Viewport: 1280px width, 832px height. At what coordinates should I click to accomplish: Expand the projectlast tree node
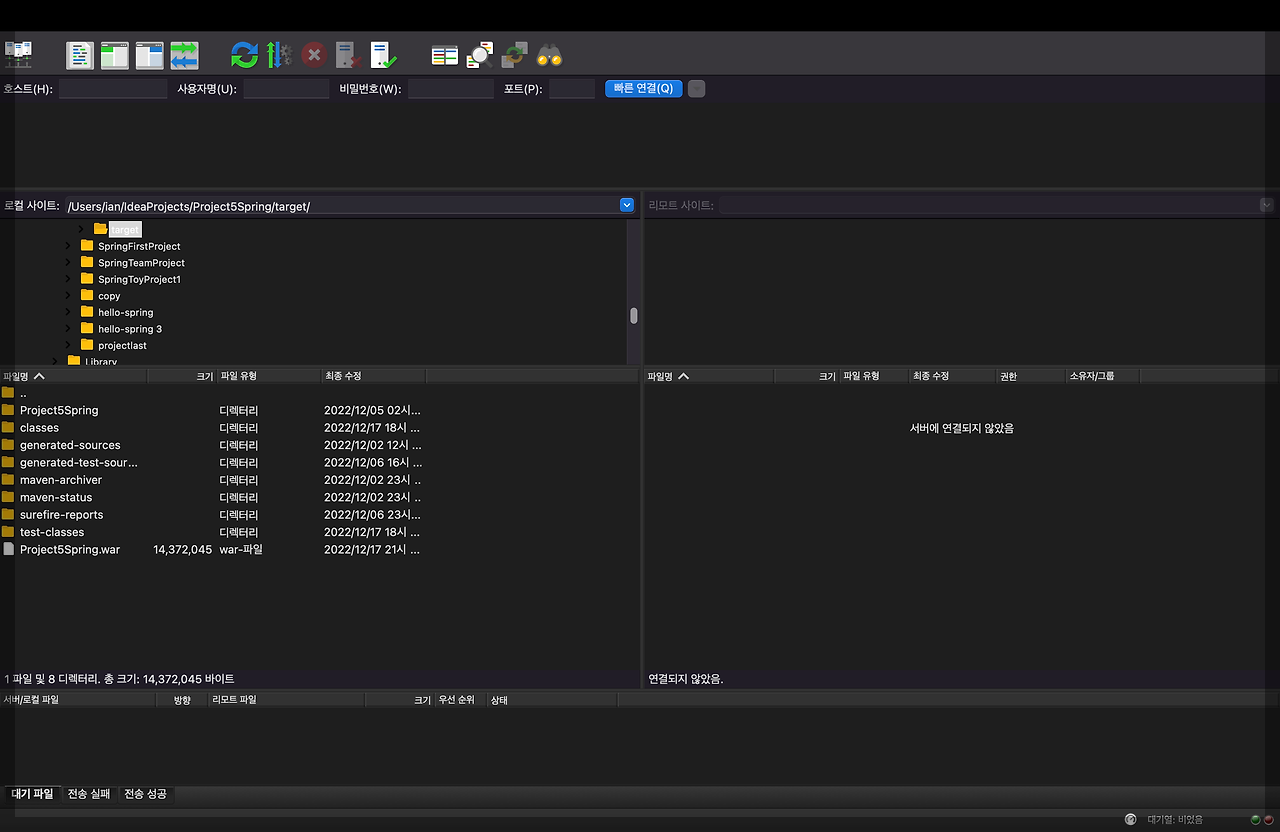point(68,345)
